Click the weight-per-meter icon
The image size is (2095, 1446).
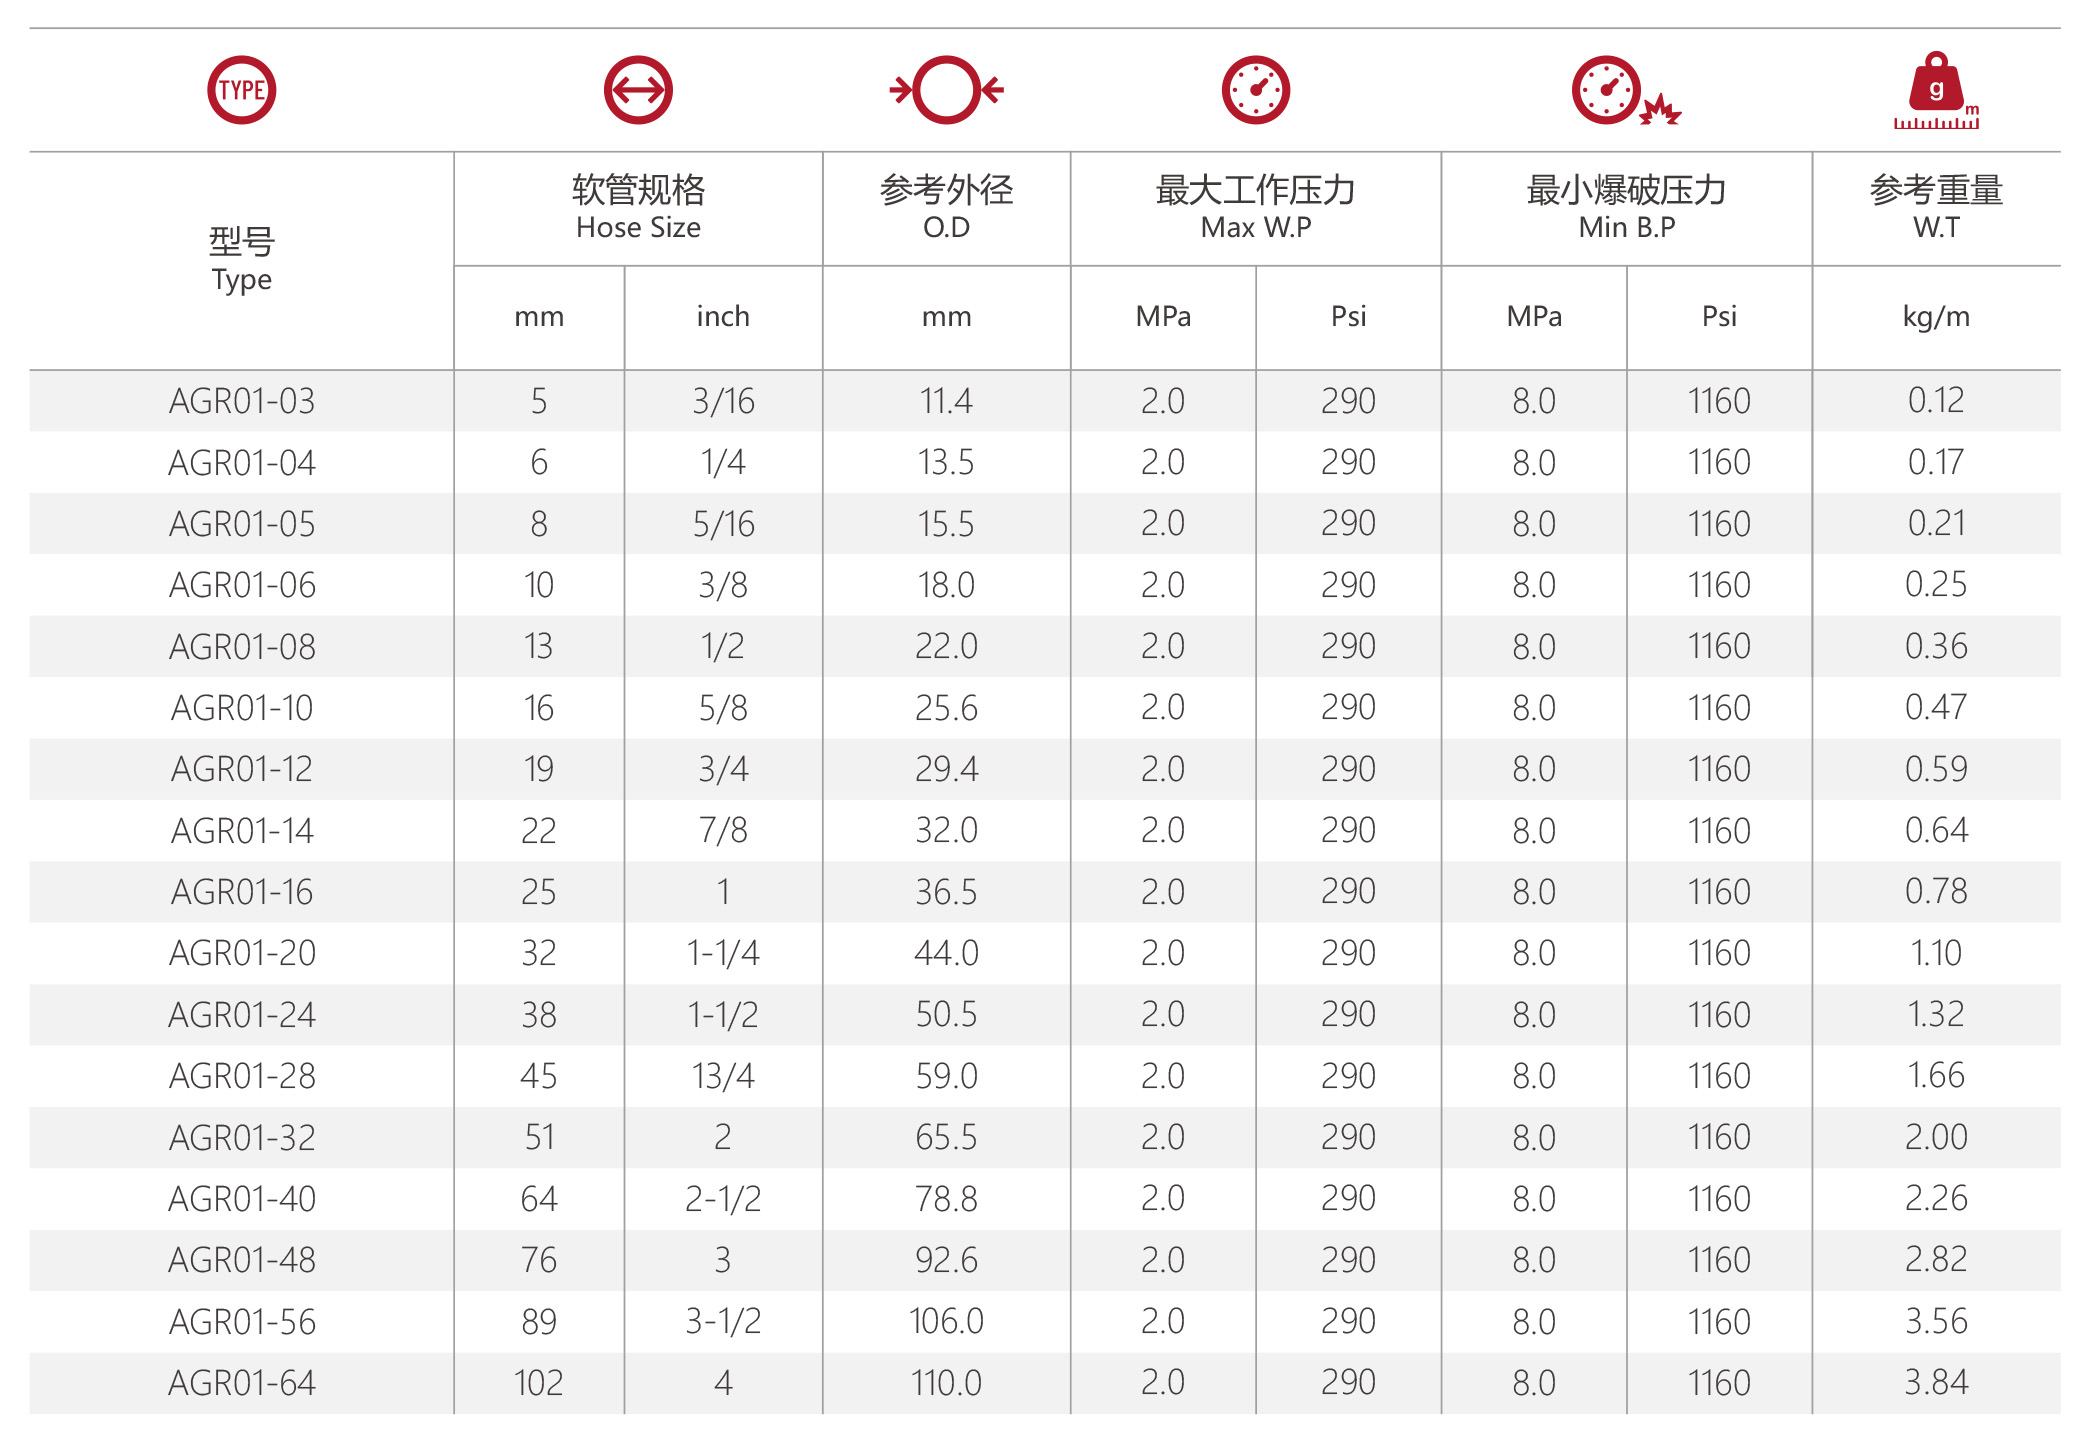[x=1936, y=90]
